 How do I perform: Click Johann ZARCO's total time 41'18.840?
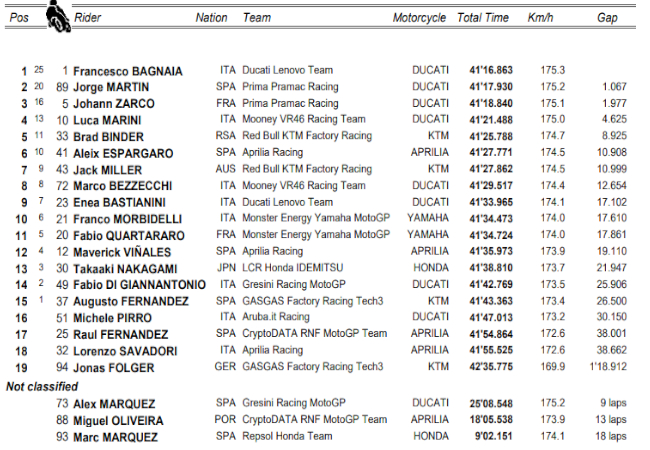(490, 103)
